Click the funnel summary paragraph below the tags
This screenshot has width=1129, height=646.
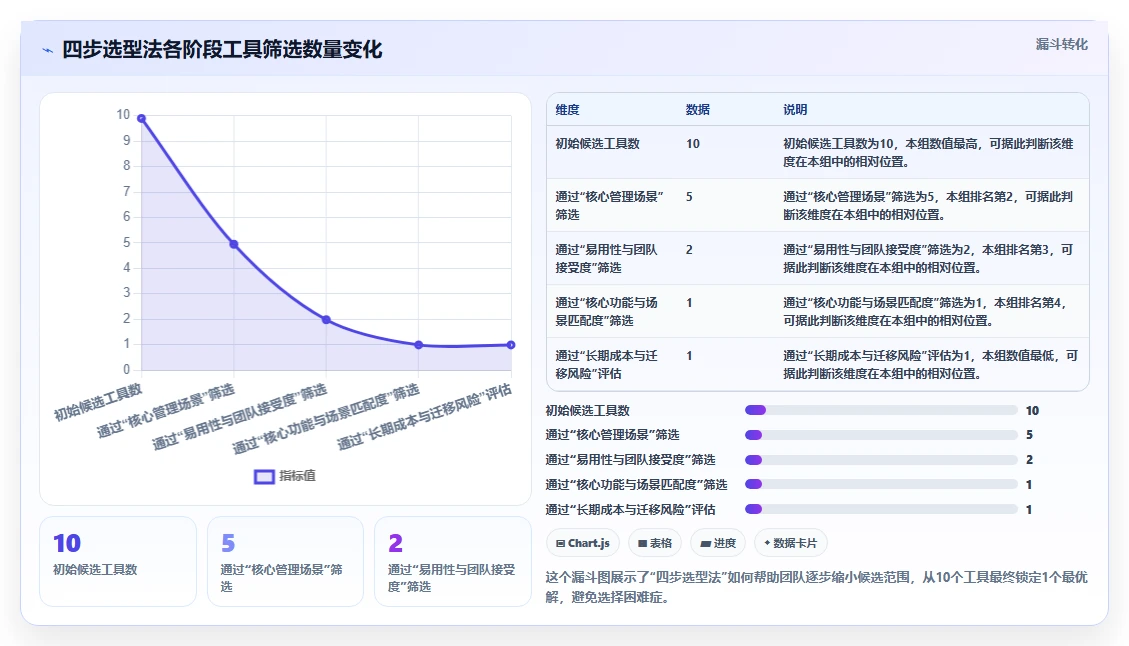point(817,587)
